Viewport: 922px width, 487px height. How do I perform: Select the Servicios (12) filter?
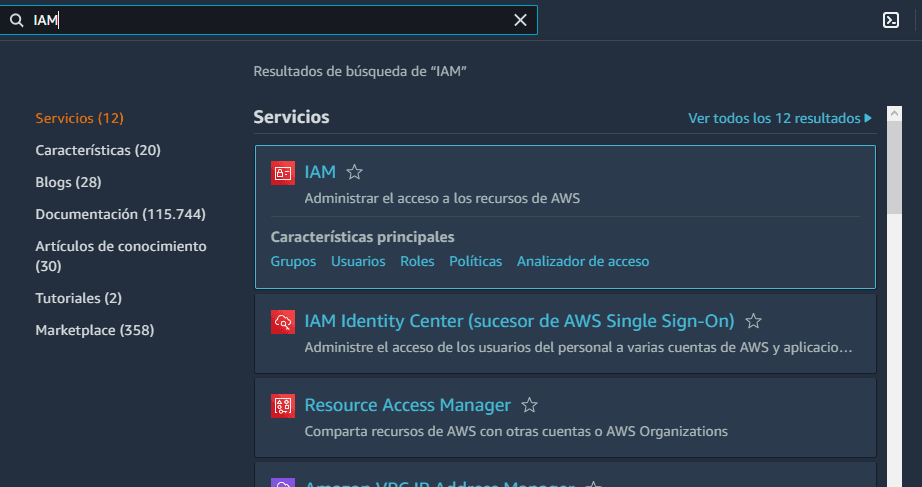79,118
